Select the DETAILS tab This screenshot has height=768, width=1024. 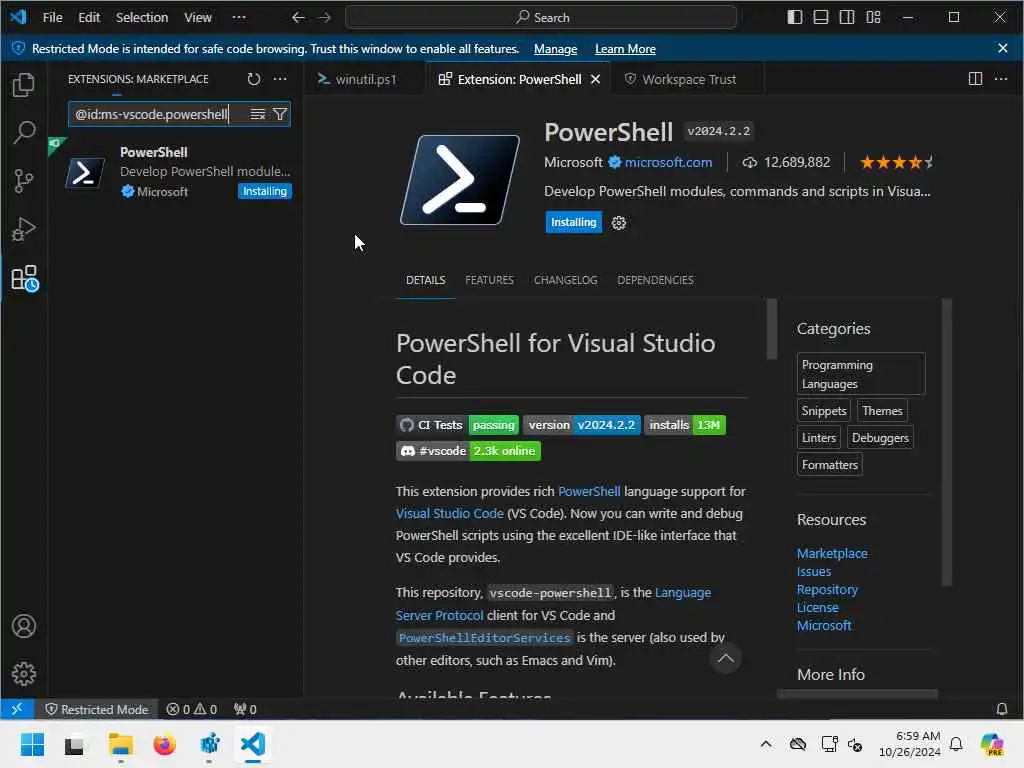coord(426,280)
